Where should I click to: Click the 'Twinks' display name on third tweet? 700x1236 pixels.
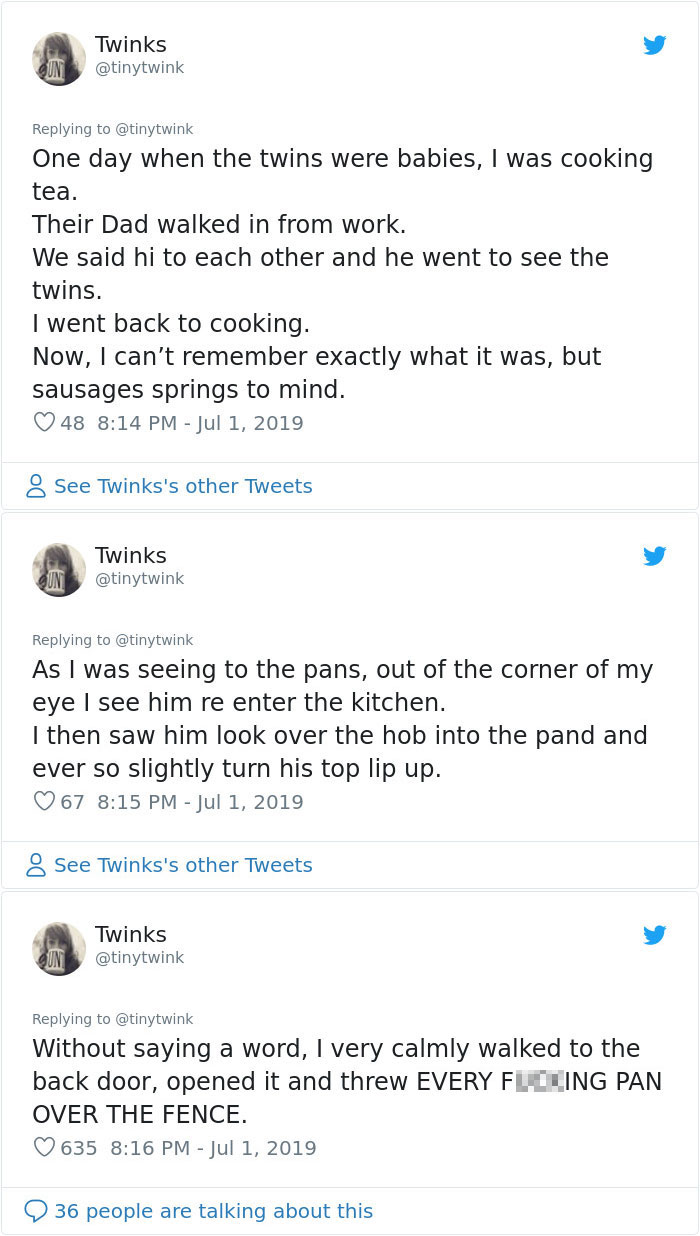point(130,934)
